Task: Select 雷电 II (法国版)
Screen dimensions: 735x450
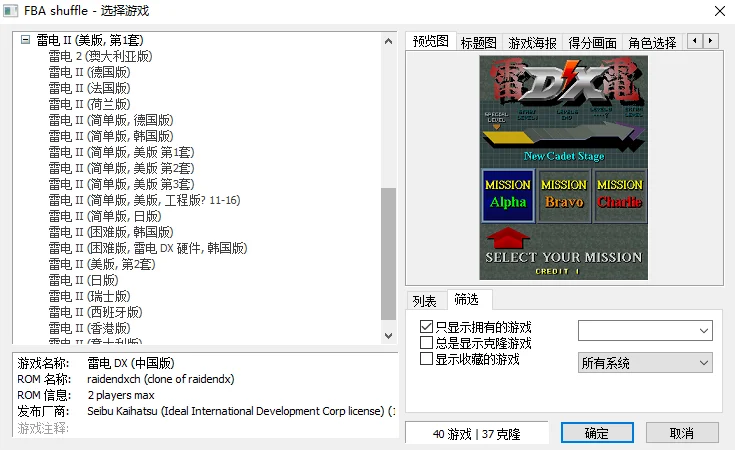Action: (90, 88)
